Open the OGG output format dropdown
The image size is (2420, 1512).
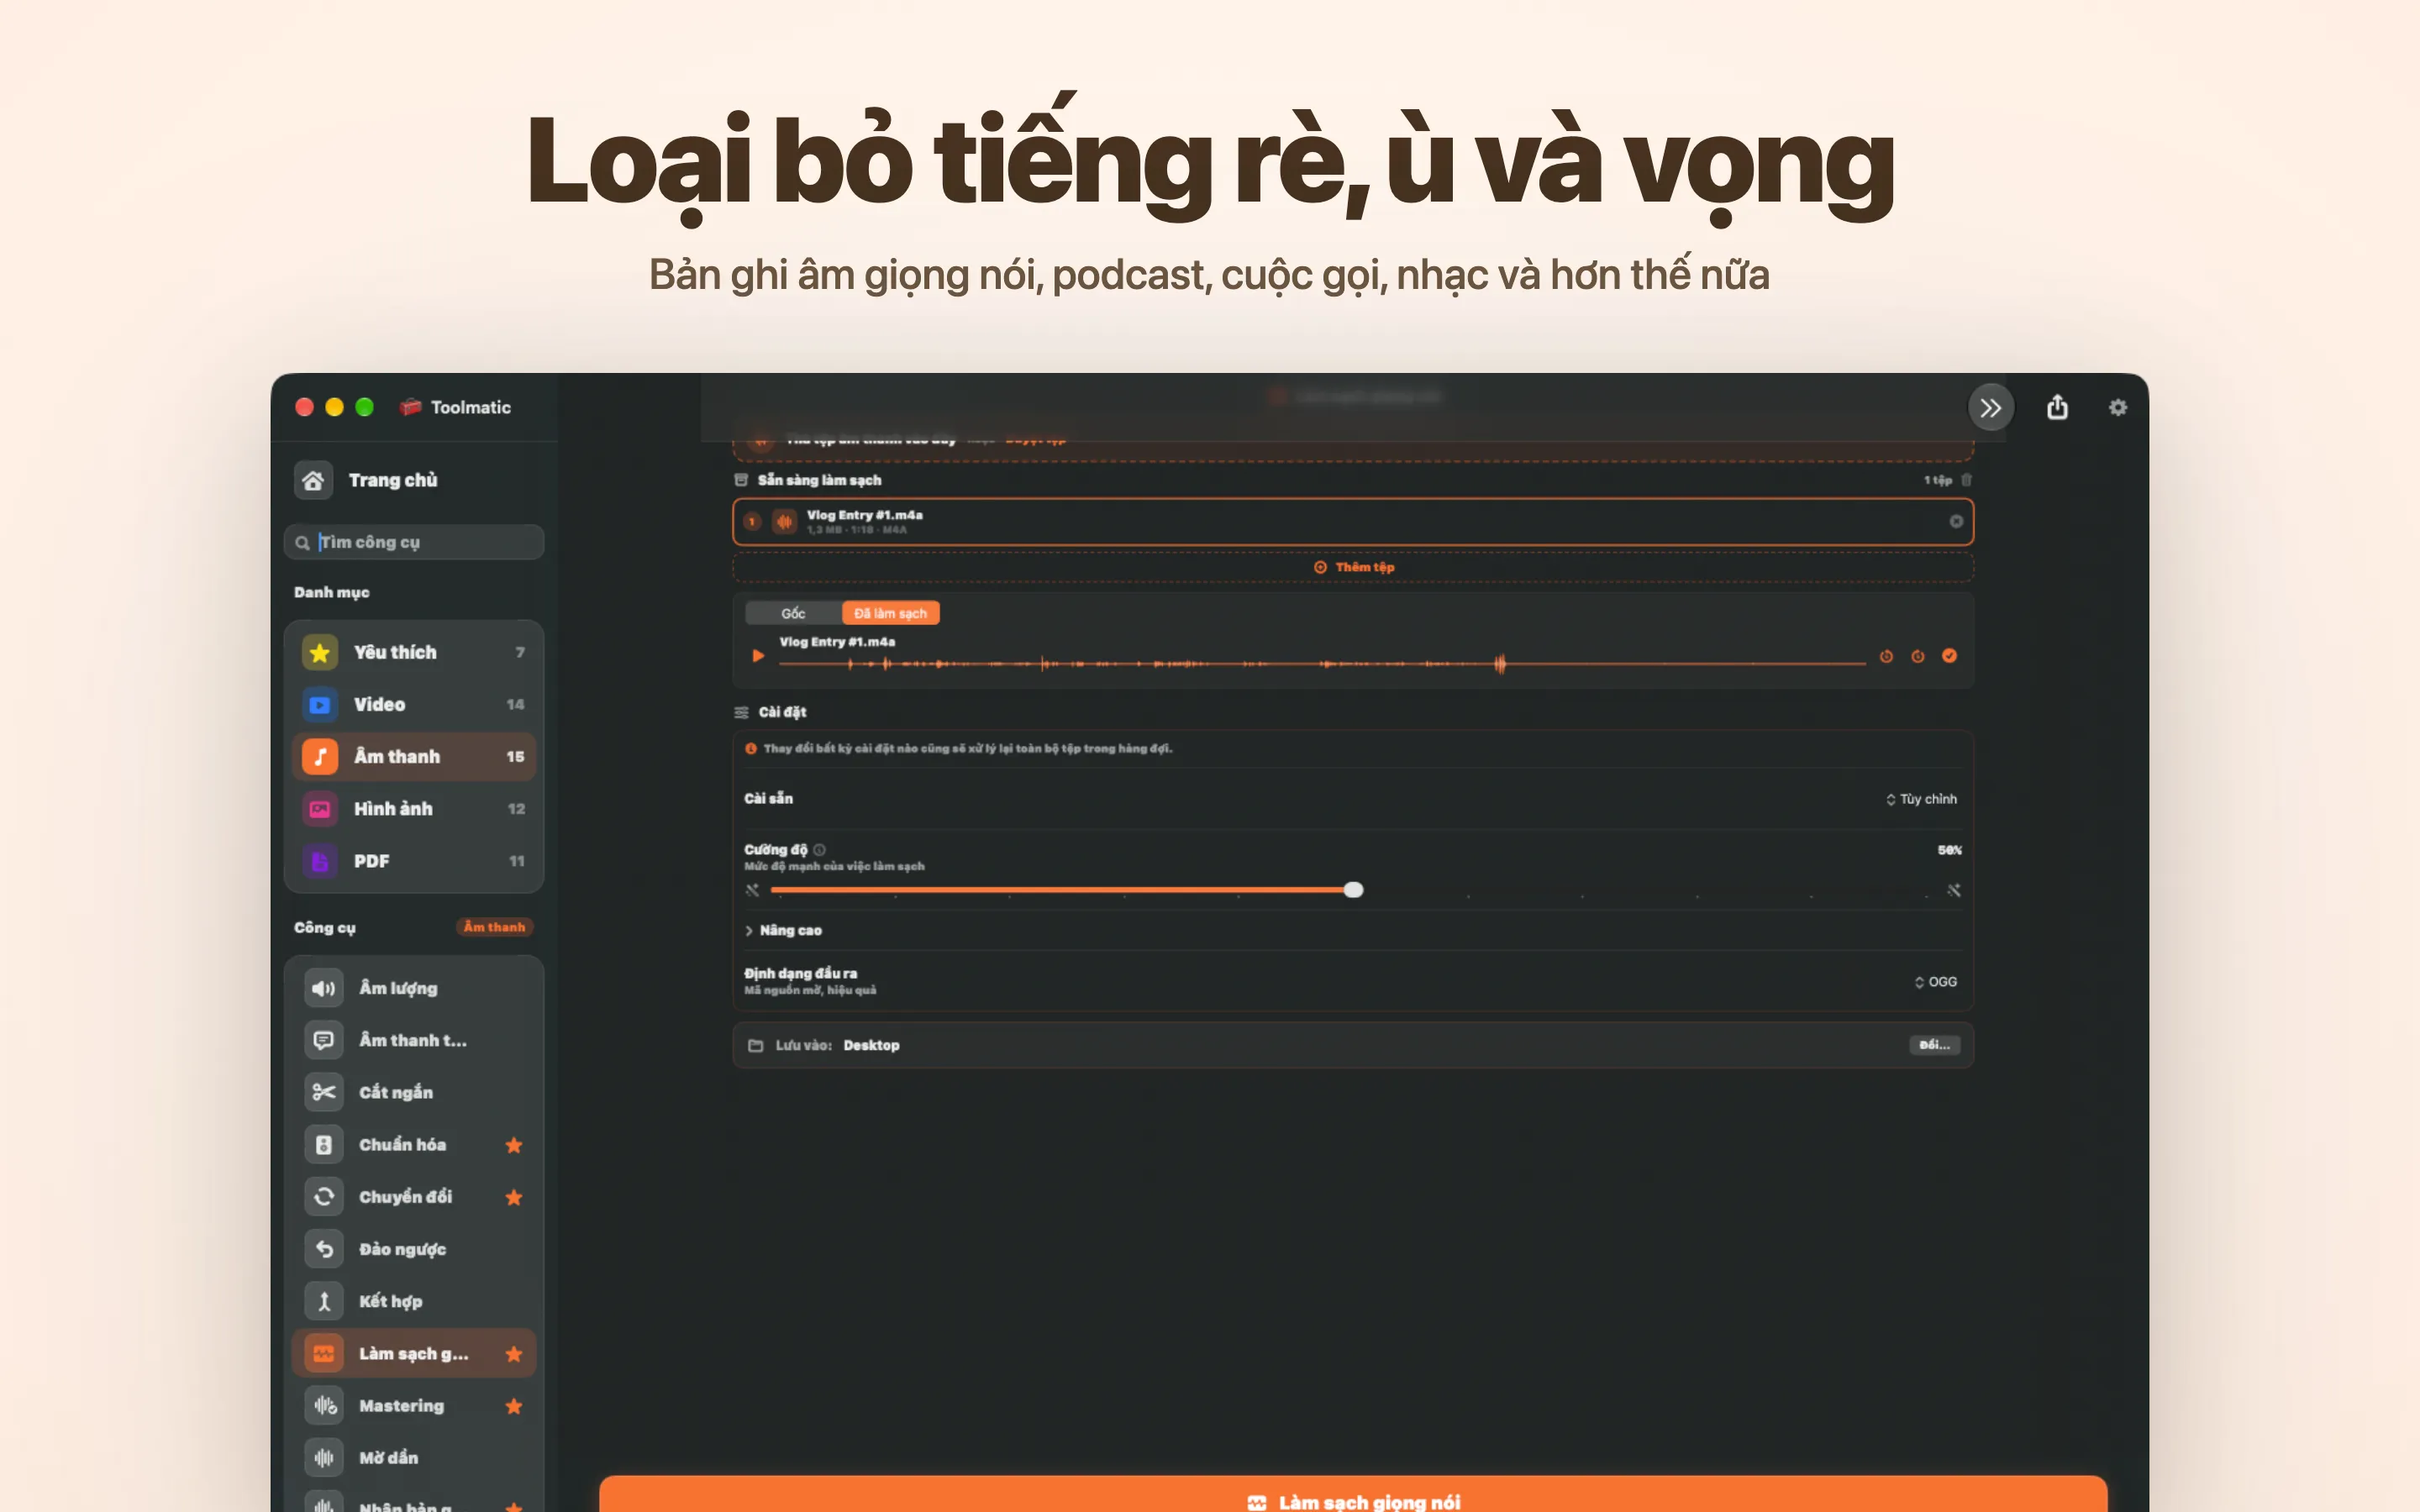pos(1935,982)
